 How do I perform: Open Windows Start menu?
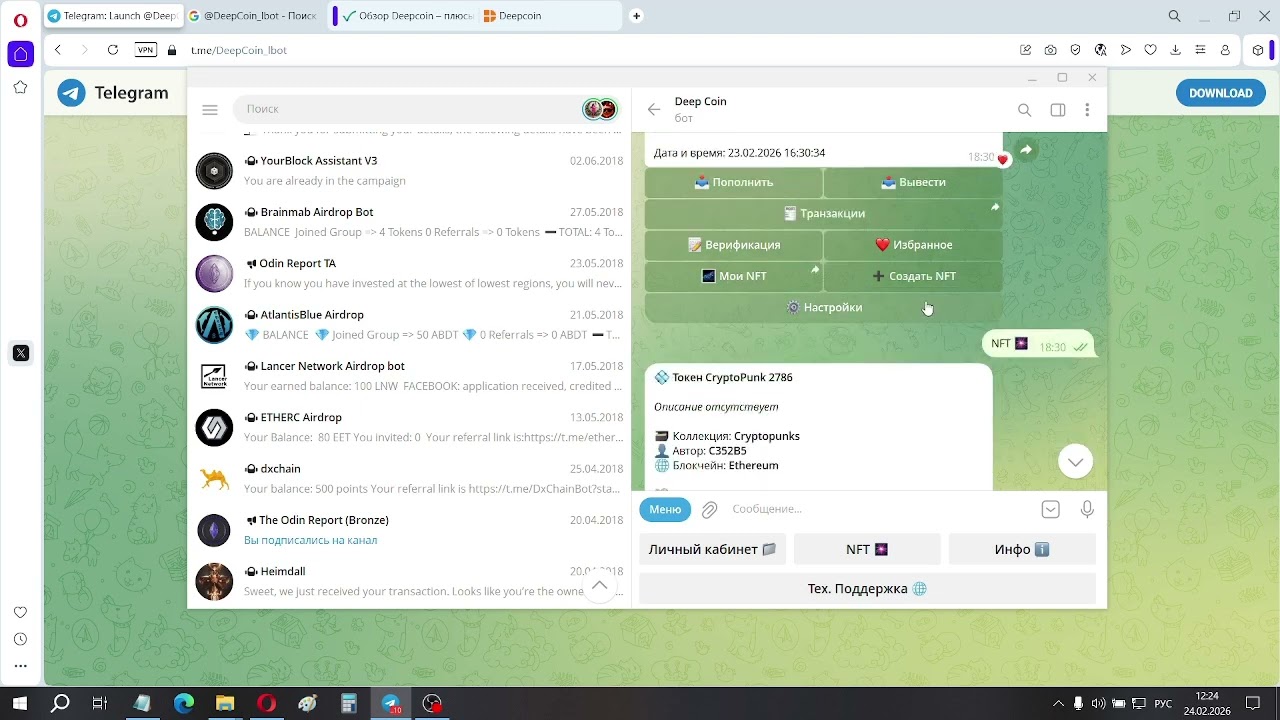(x=19, y=703)
